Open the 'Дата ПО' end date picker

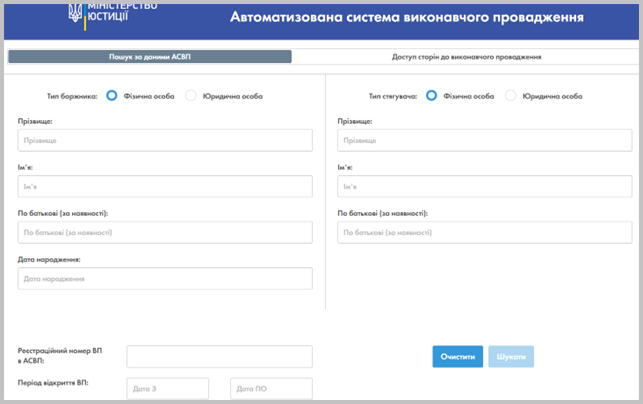click(271, 388)
